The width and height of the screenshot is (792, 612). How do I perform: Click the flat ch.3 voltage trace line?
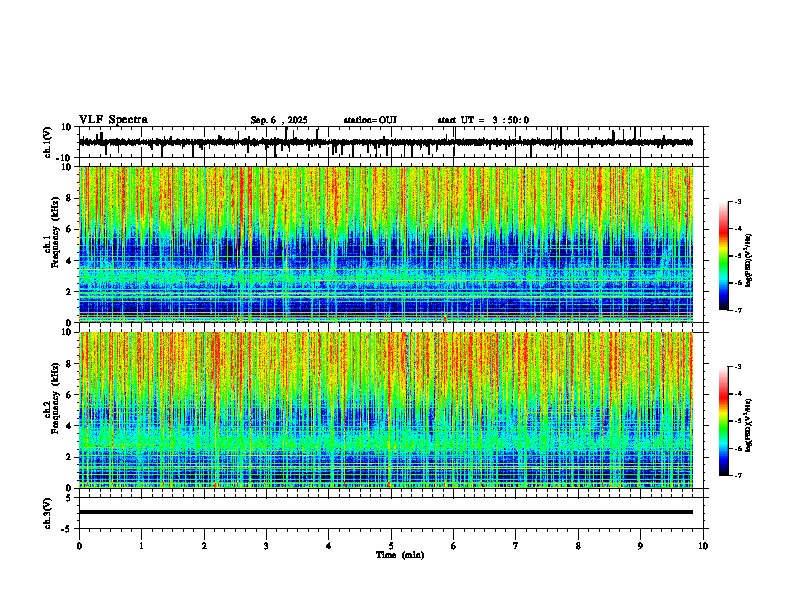pos(386,512)
